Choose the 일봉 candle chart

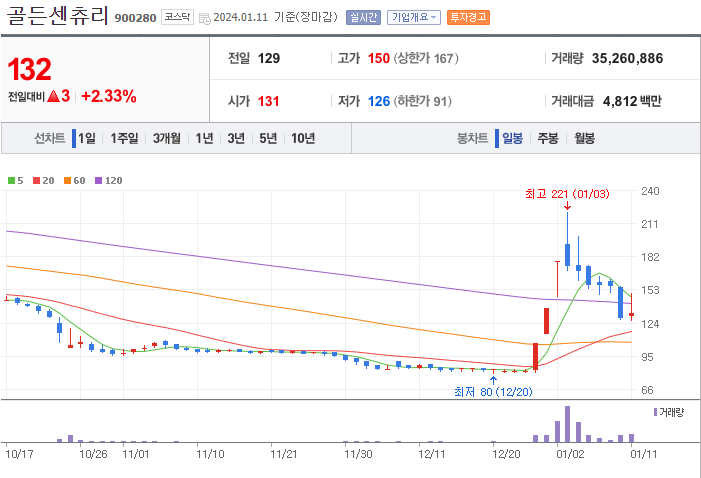pyautogui.click(x=512, y=138)
